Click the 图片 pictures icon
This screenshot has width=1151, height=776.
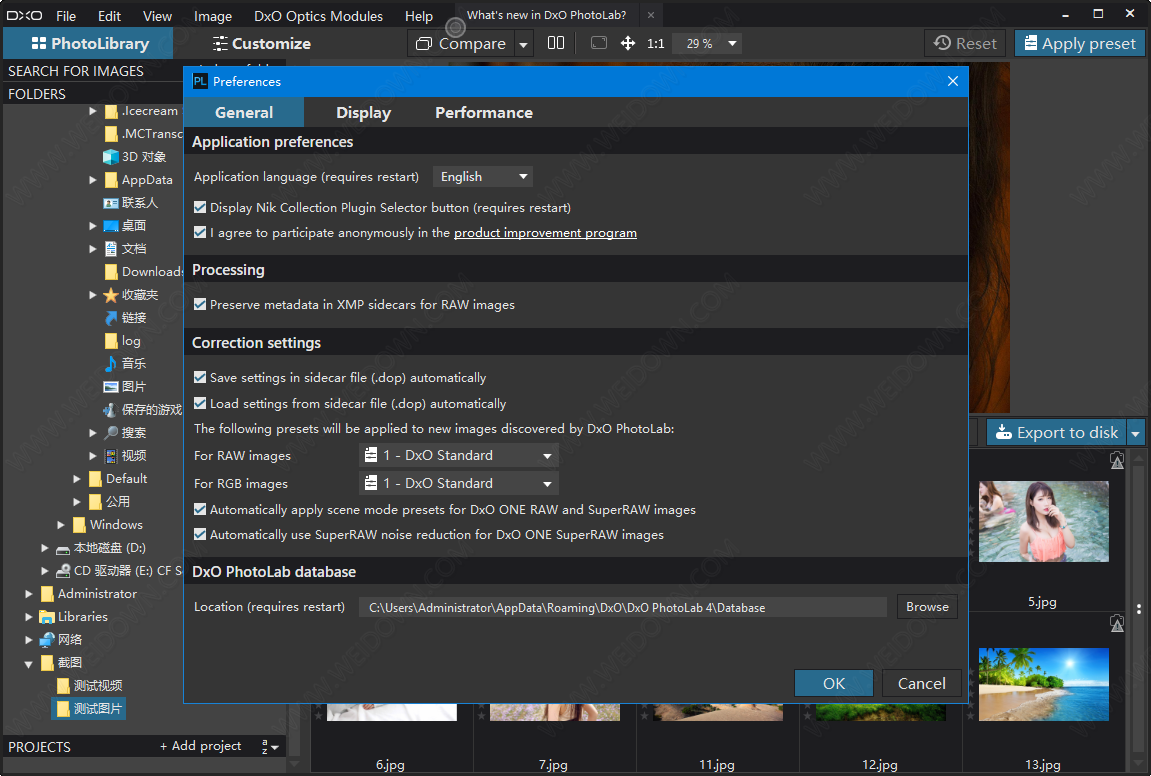tap(111, 387)
